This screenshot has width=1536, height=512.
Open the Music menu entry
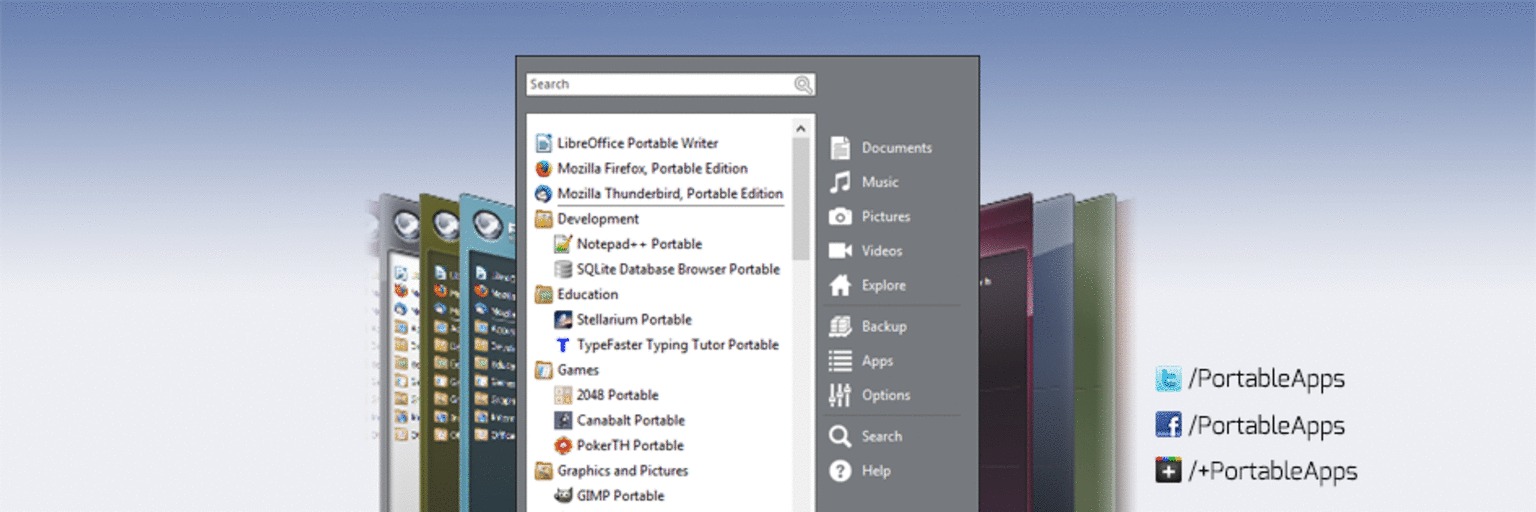880,182
